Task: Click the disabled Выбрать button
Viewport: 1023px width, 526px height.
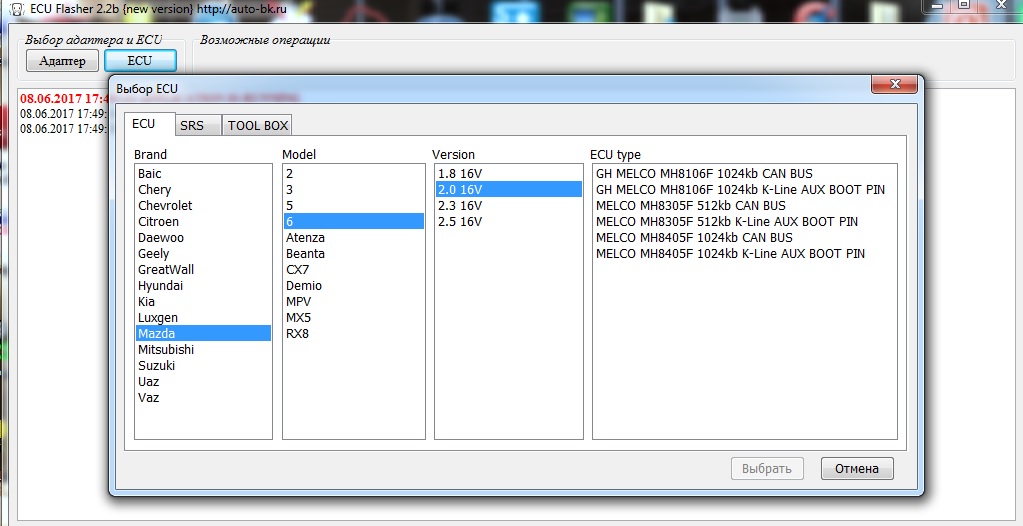Action: (767, 469)
